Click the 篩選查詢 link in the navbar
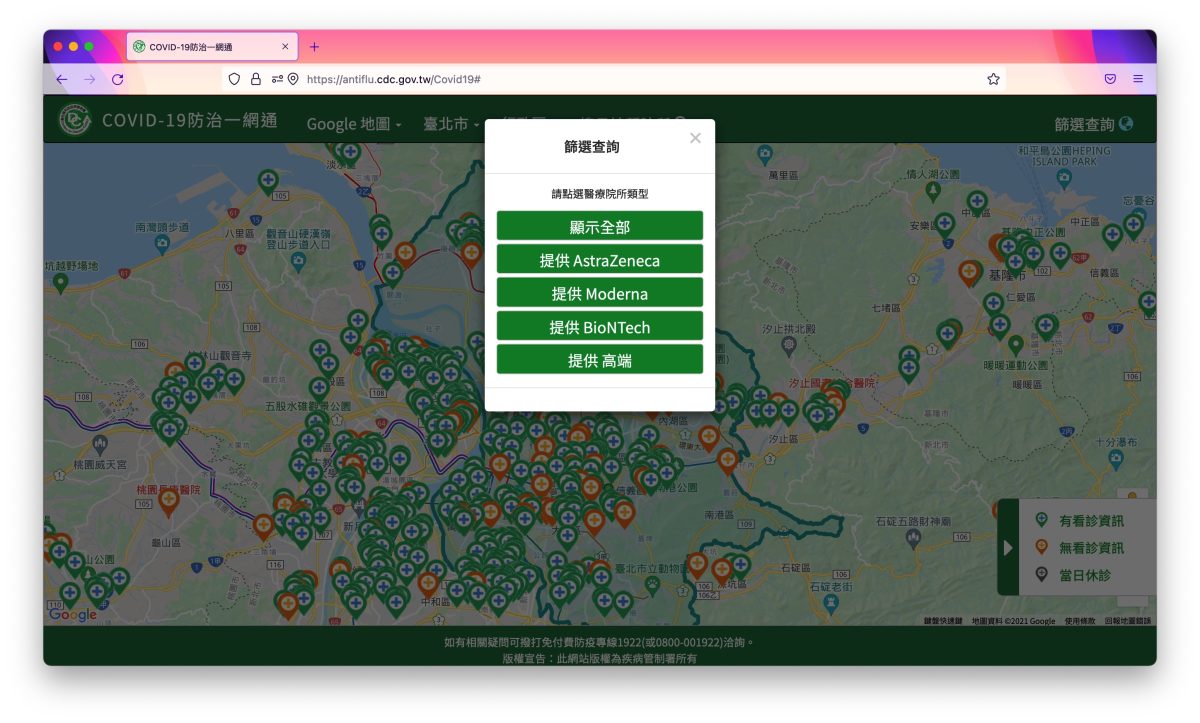This screenshot has width=1200, height=723. (1093, 124)
